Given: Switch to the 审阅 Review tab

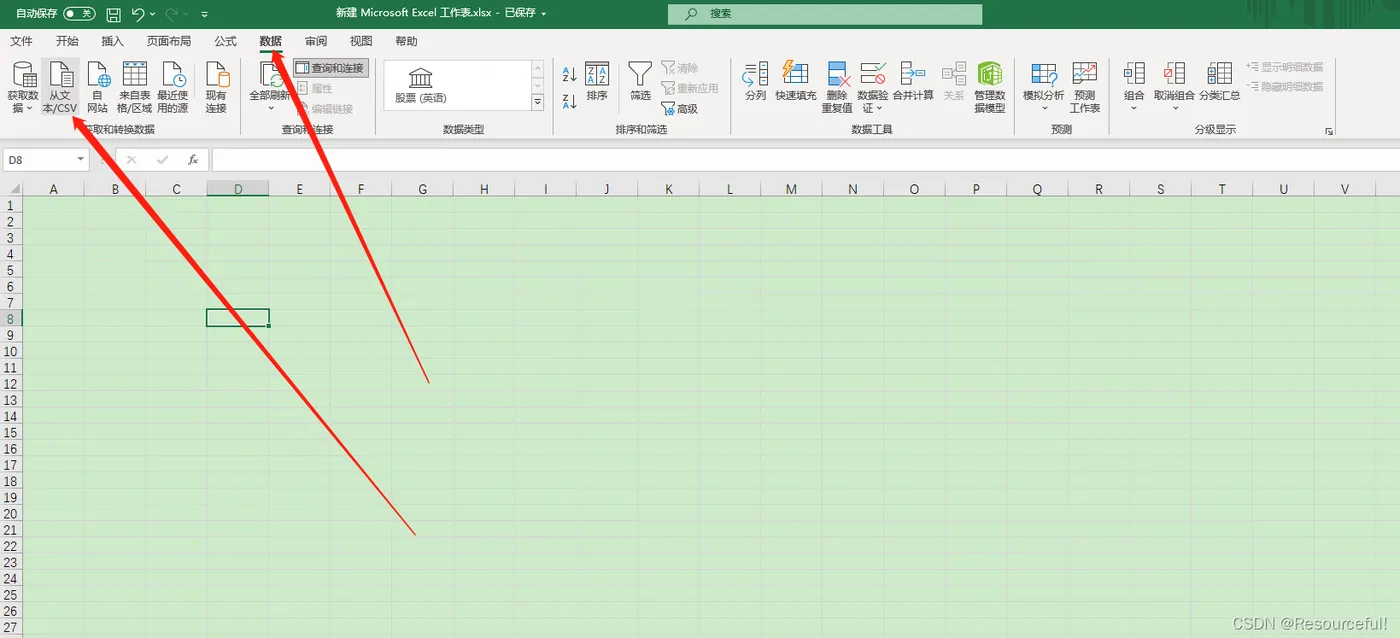Looking at the screenshot, I should 316,41.
